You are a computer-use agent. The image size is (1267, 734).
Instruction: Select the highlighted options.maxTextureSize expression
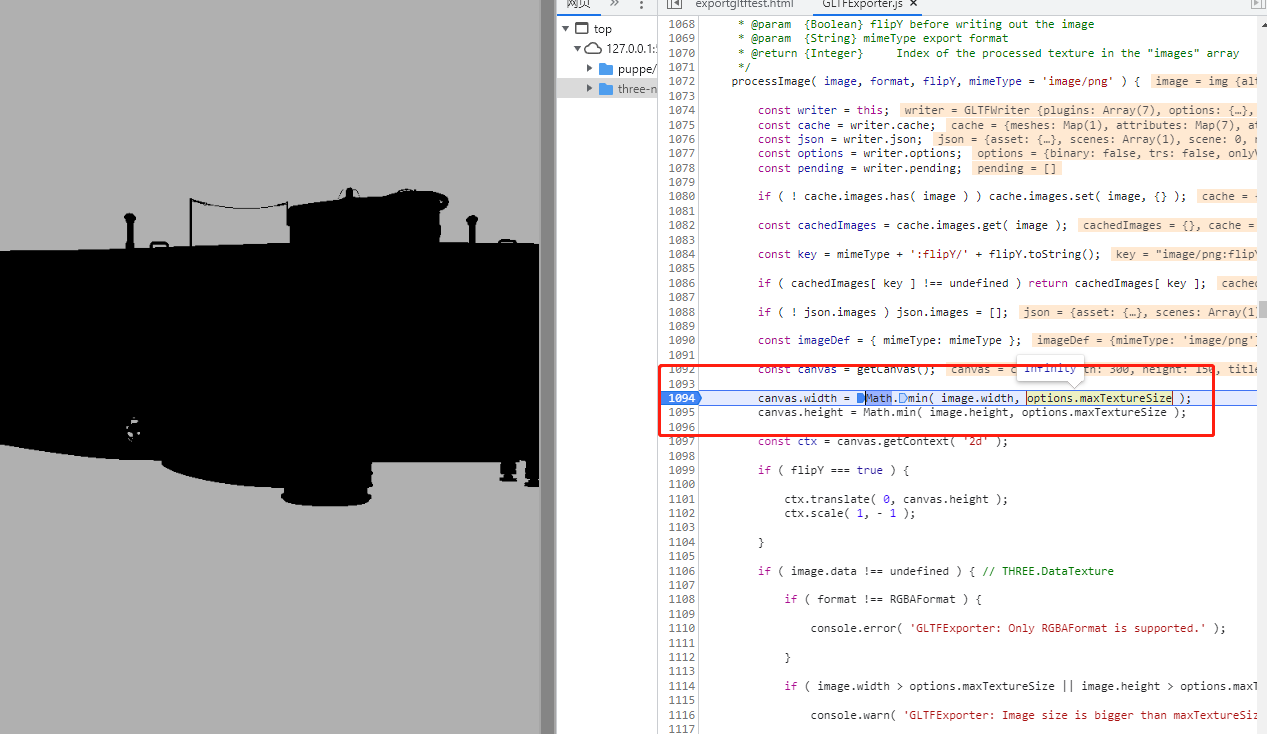point(1098,397)
